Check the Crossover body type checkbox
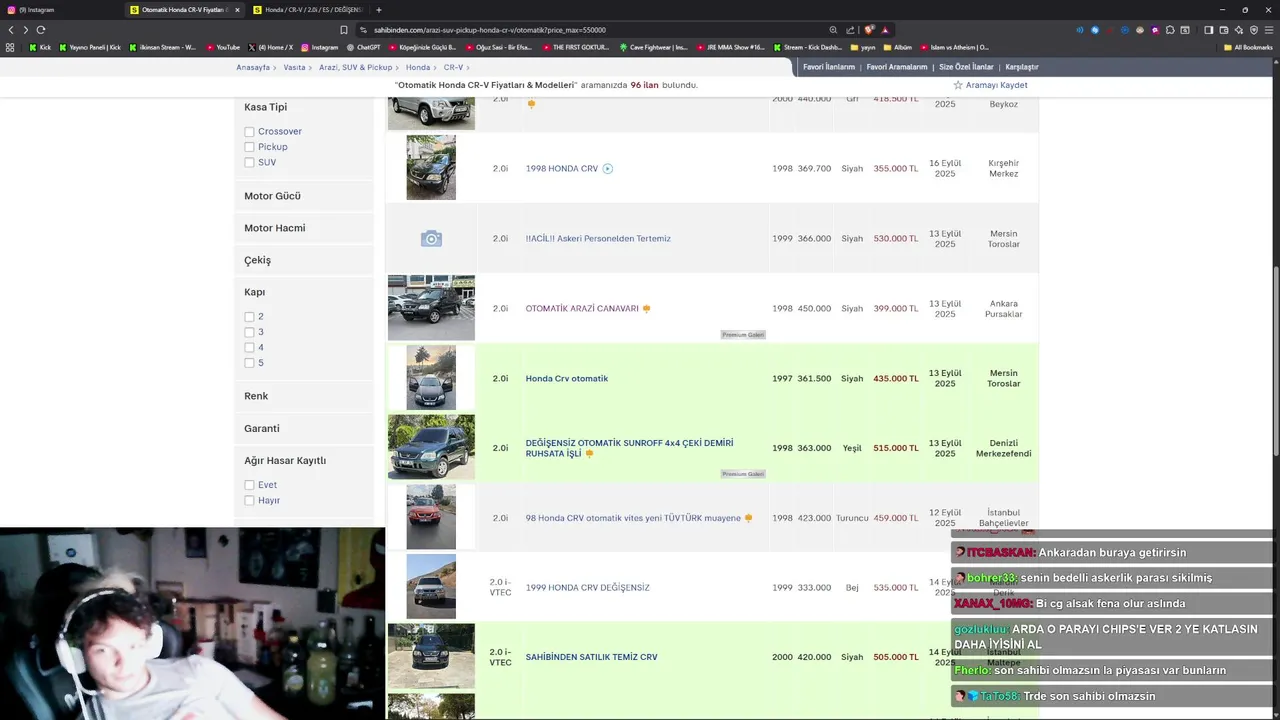The image size is (1280, 720). tap(249, 132)
